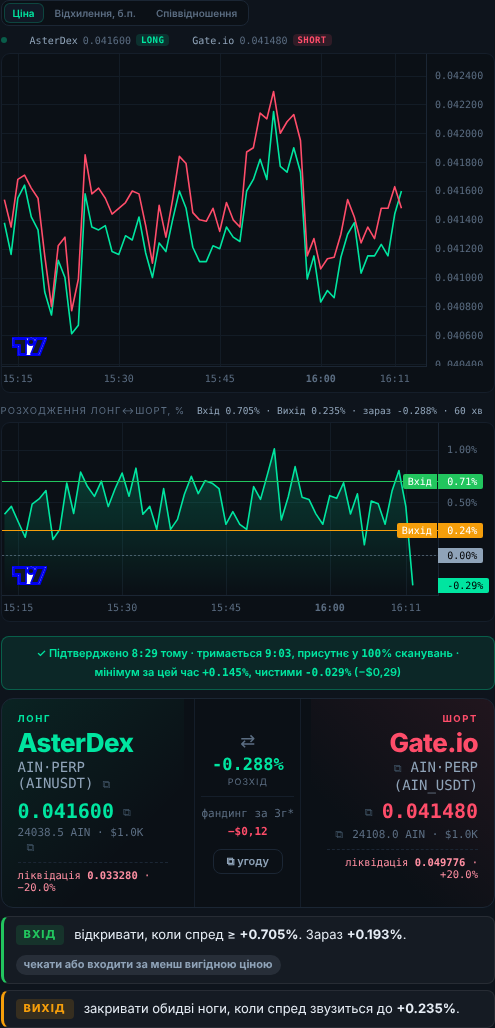Image resolution: width=495 pixels, height=1028 pixels.
Task: Click the ШОРТ heading of Gate.io card
Action: click(462, 719)
